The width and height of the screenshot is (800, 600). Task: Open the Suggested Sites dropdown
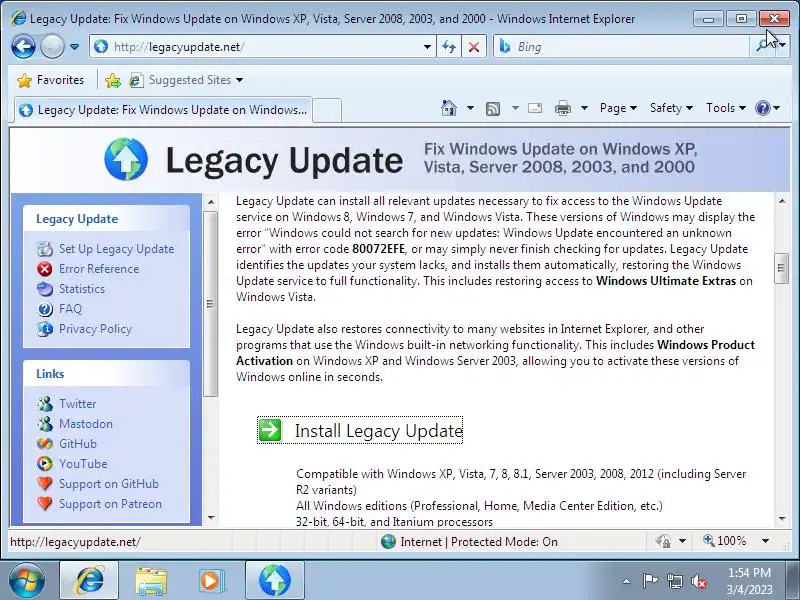click(x=186, y=80)
